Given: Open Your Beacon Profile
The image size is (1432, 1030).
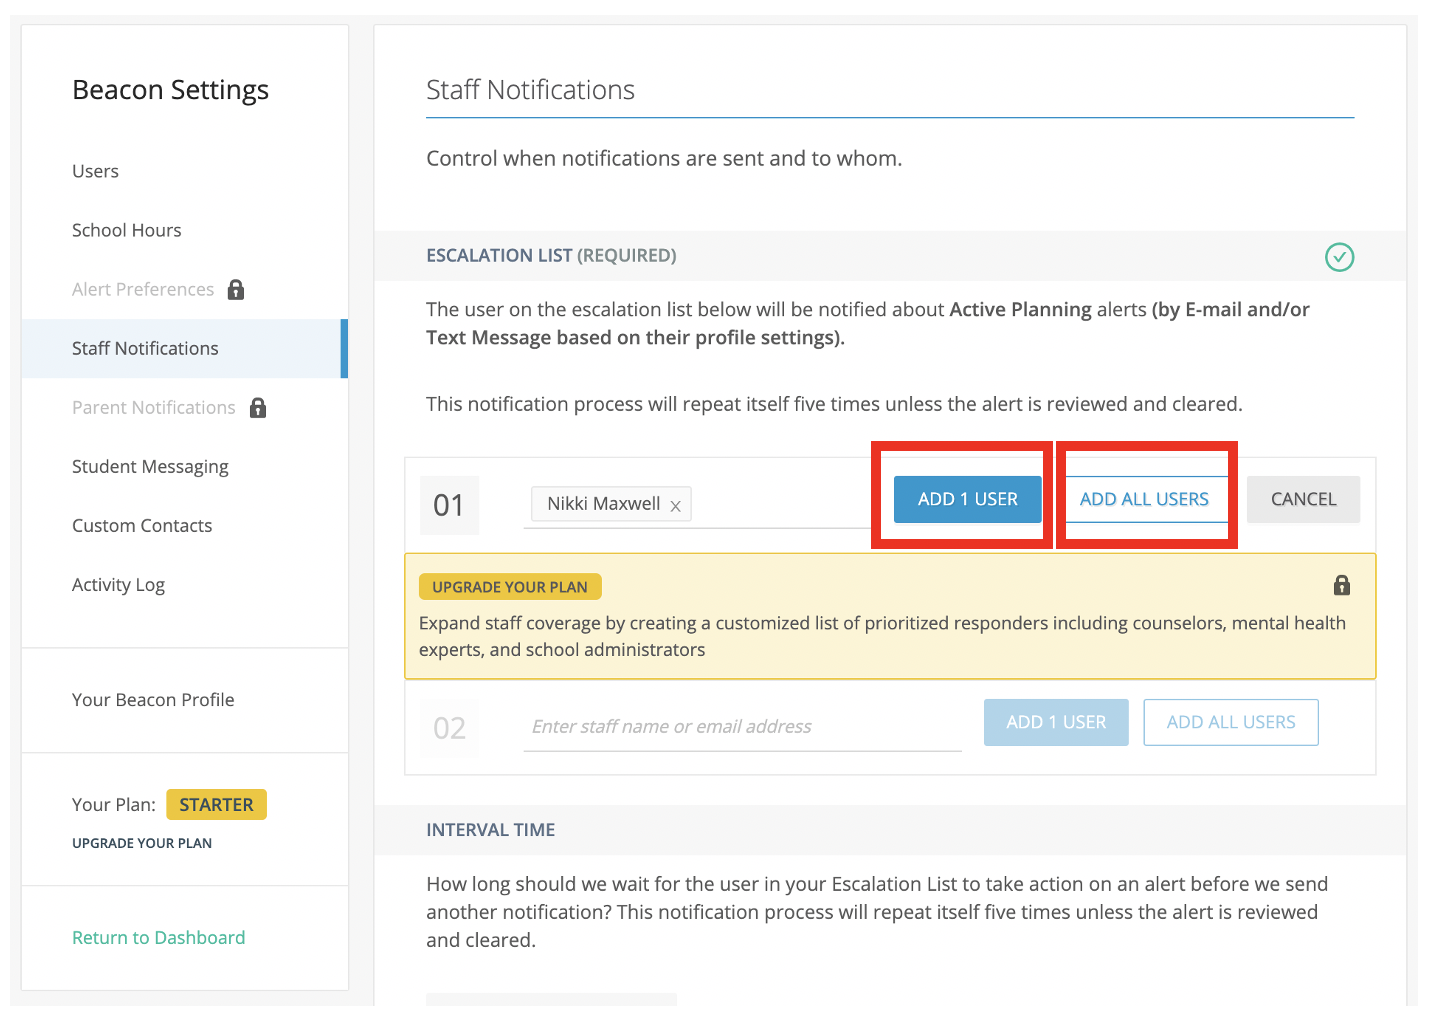Looking at the screenshot, I should coord(153,700).
